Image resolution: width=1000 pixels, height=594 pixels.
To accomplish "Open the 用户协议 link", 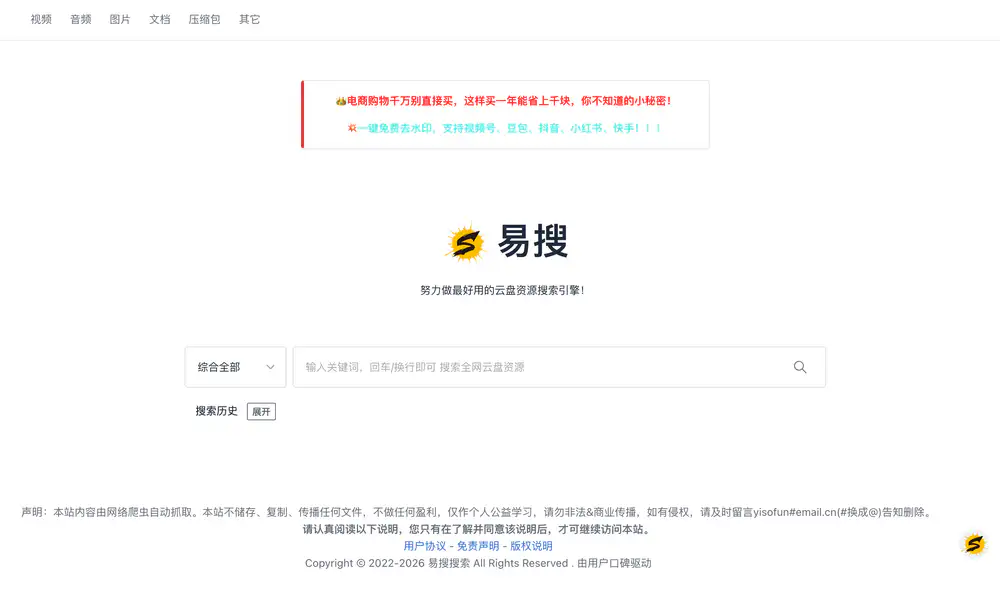I will [x=425, y=546].
